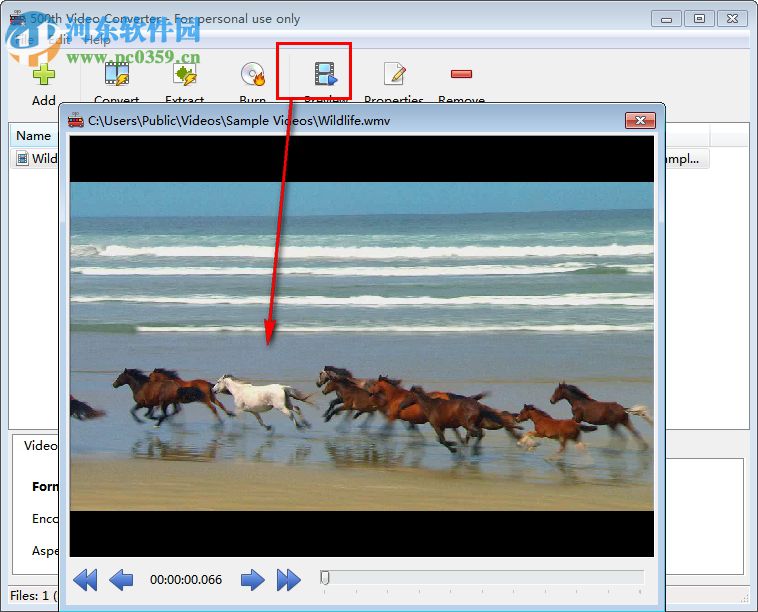Launch the Burn disc tool
758x612 pixels.
[253, 74]
